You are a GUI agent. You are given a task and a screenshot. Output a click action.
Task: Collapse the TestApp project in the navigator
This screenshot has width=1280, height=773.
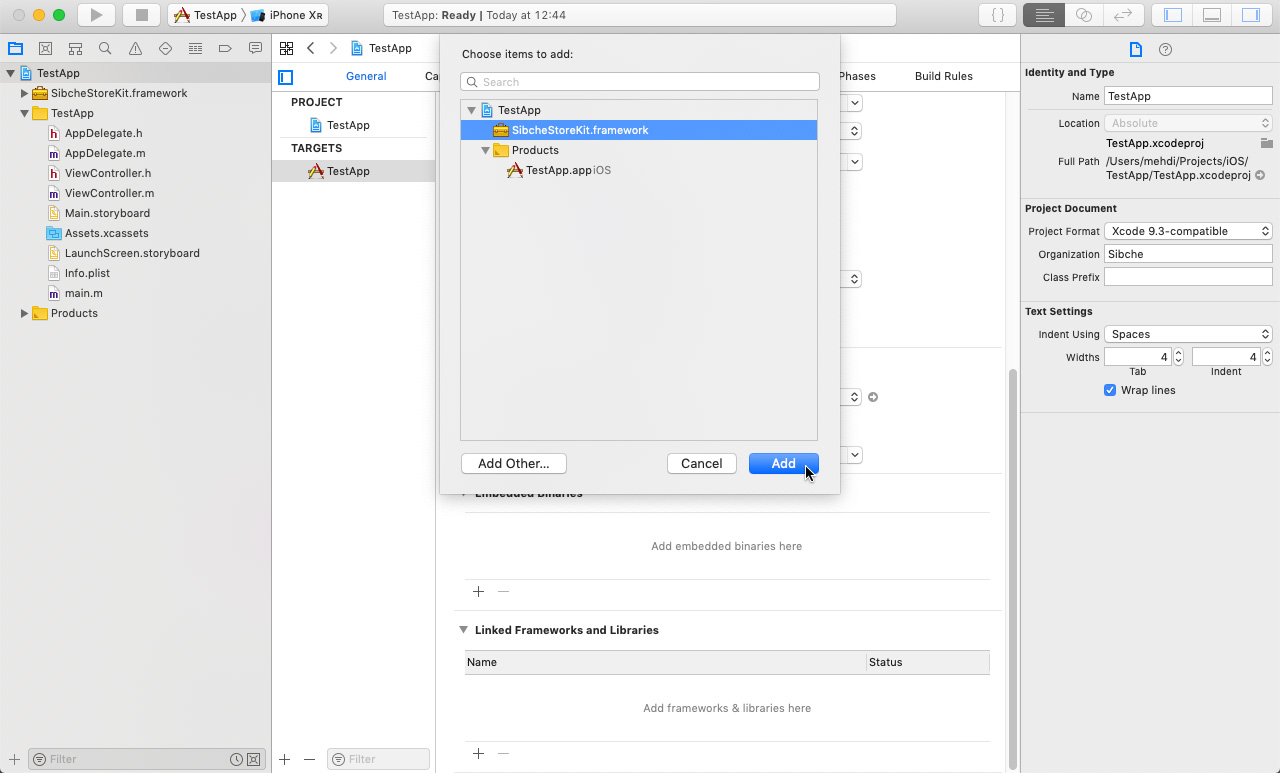click(x=11, y=73)
